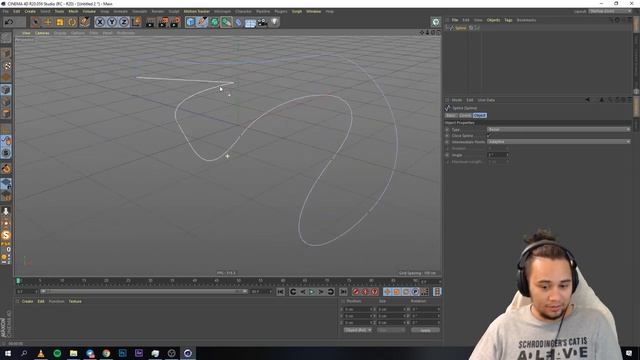Toggle the Autokeying button
Image resolution: width=640 pixels, height=360 pixels.
pos(365,292)
